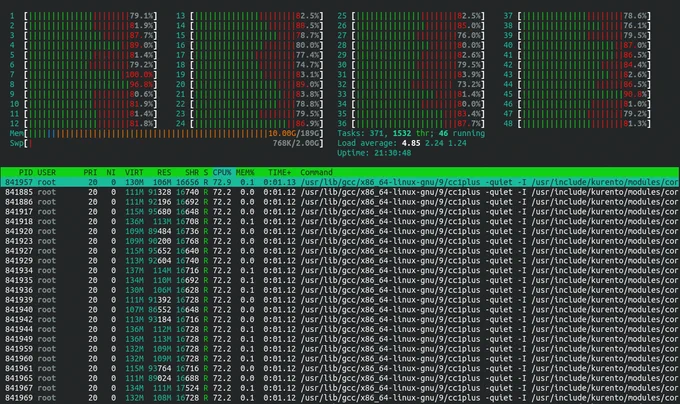Click CPU 8 meter showing 96.8%
This screenshot has height=404, width=680.
(83, 85)
